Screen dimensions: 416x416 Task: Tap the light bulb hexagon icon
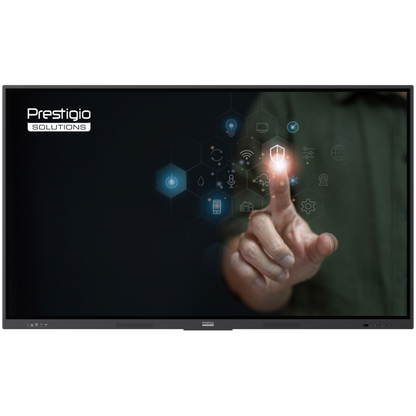[231, 128]
